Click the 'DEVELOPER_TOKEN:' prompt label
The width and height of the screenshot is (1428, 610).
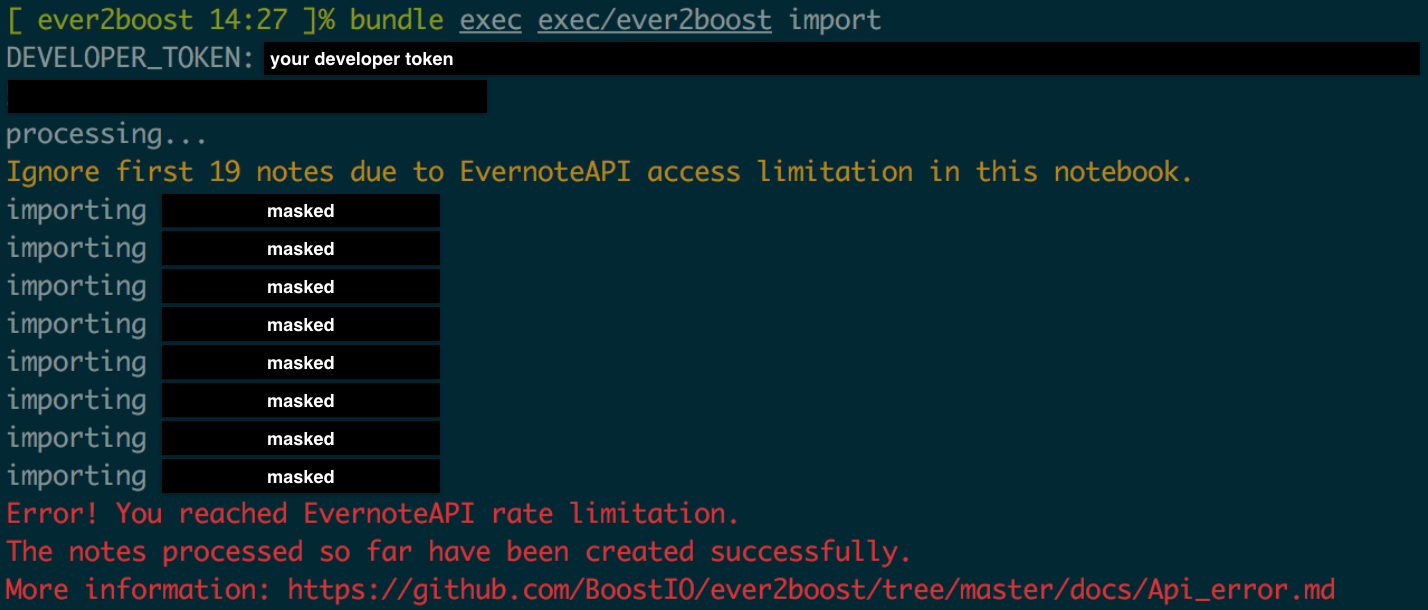tap(130, 58)
